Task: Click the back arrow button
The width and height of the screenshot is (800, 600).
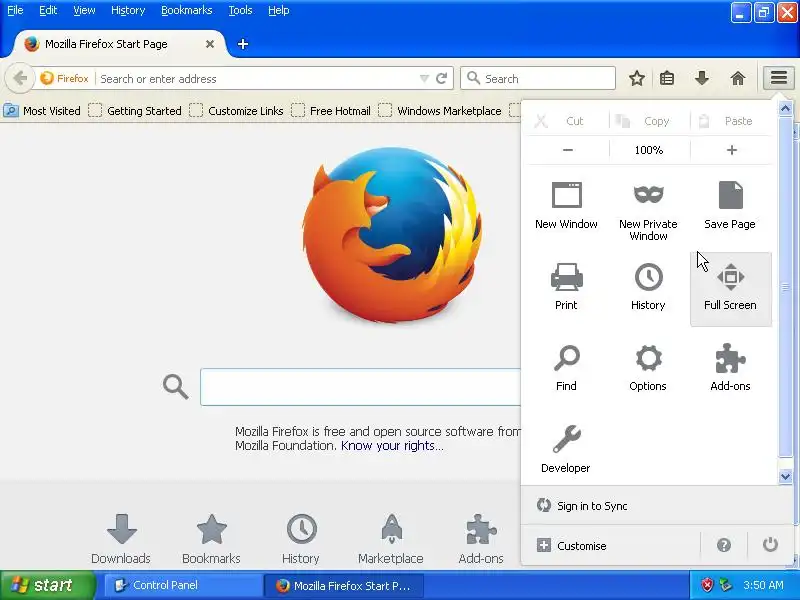Action: pyautogui.click(x=20, y=79)
